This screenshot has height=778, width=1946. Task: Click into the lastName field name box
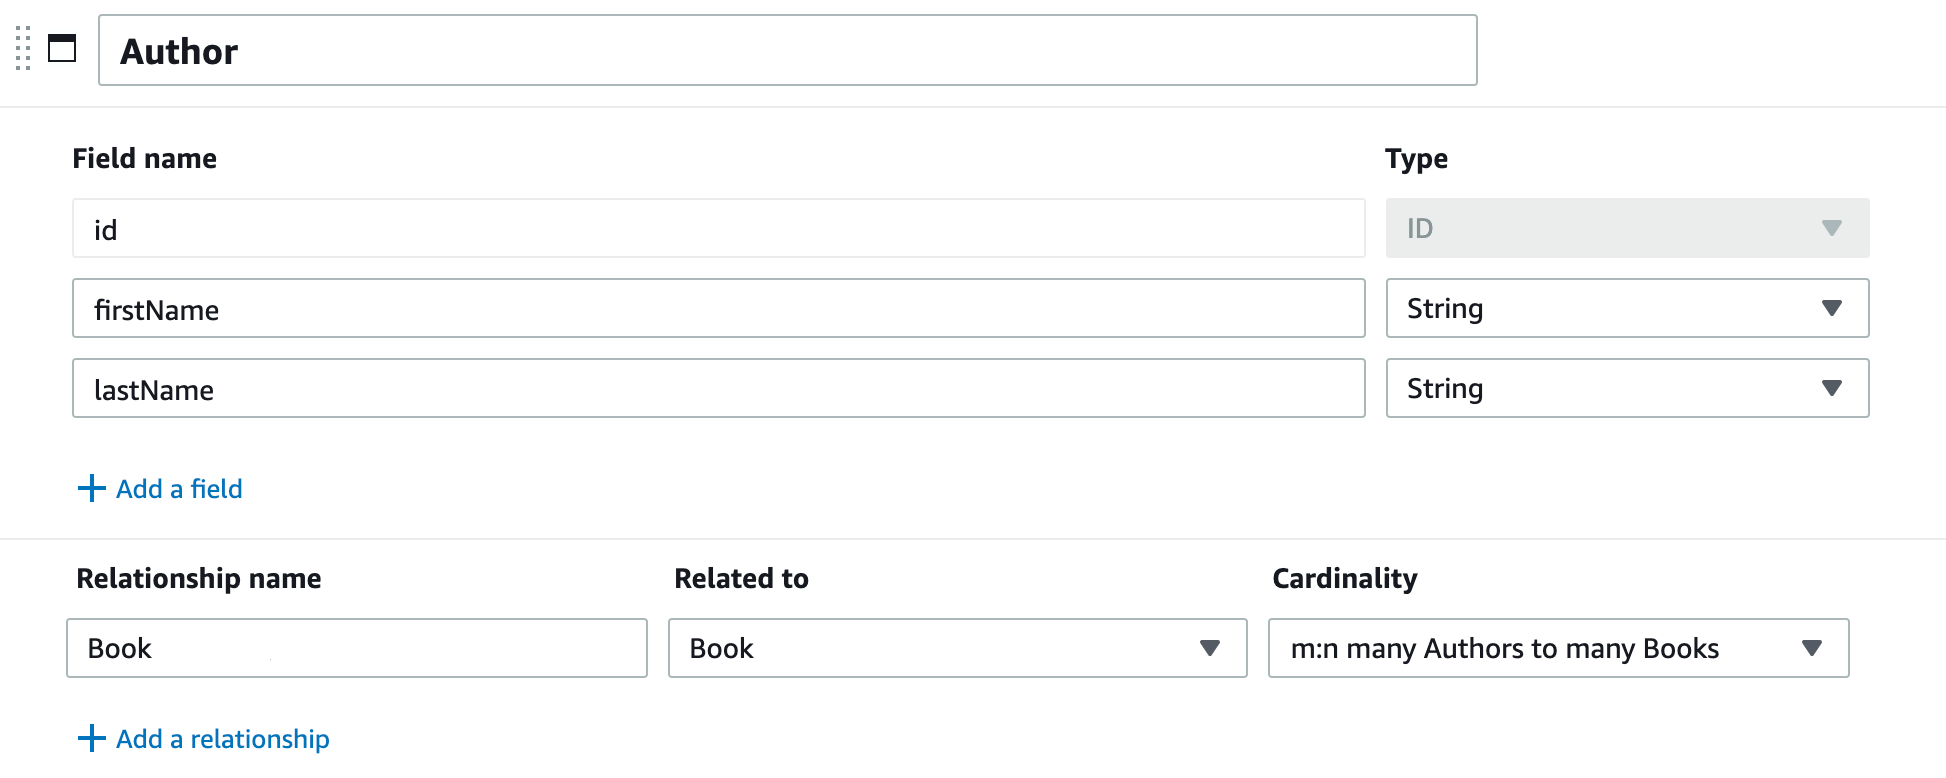718,388
